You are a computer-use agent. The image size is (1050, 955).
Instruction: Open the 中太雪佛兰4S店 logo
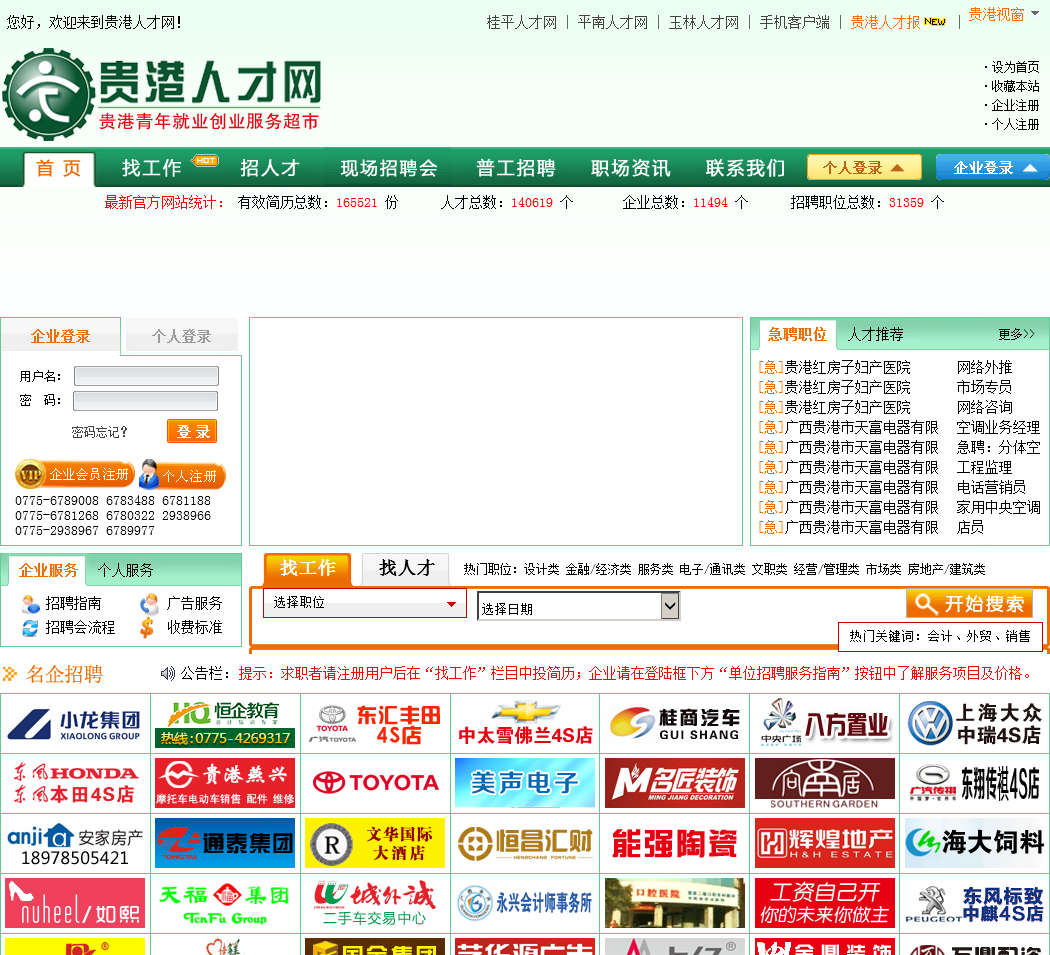tap(525, 724)
